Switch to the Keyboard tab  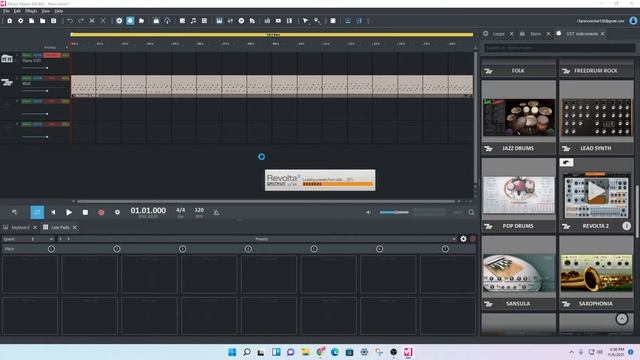pos(20,227)
